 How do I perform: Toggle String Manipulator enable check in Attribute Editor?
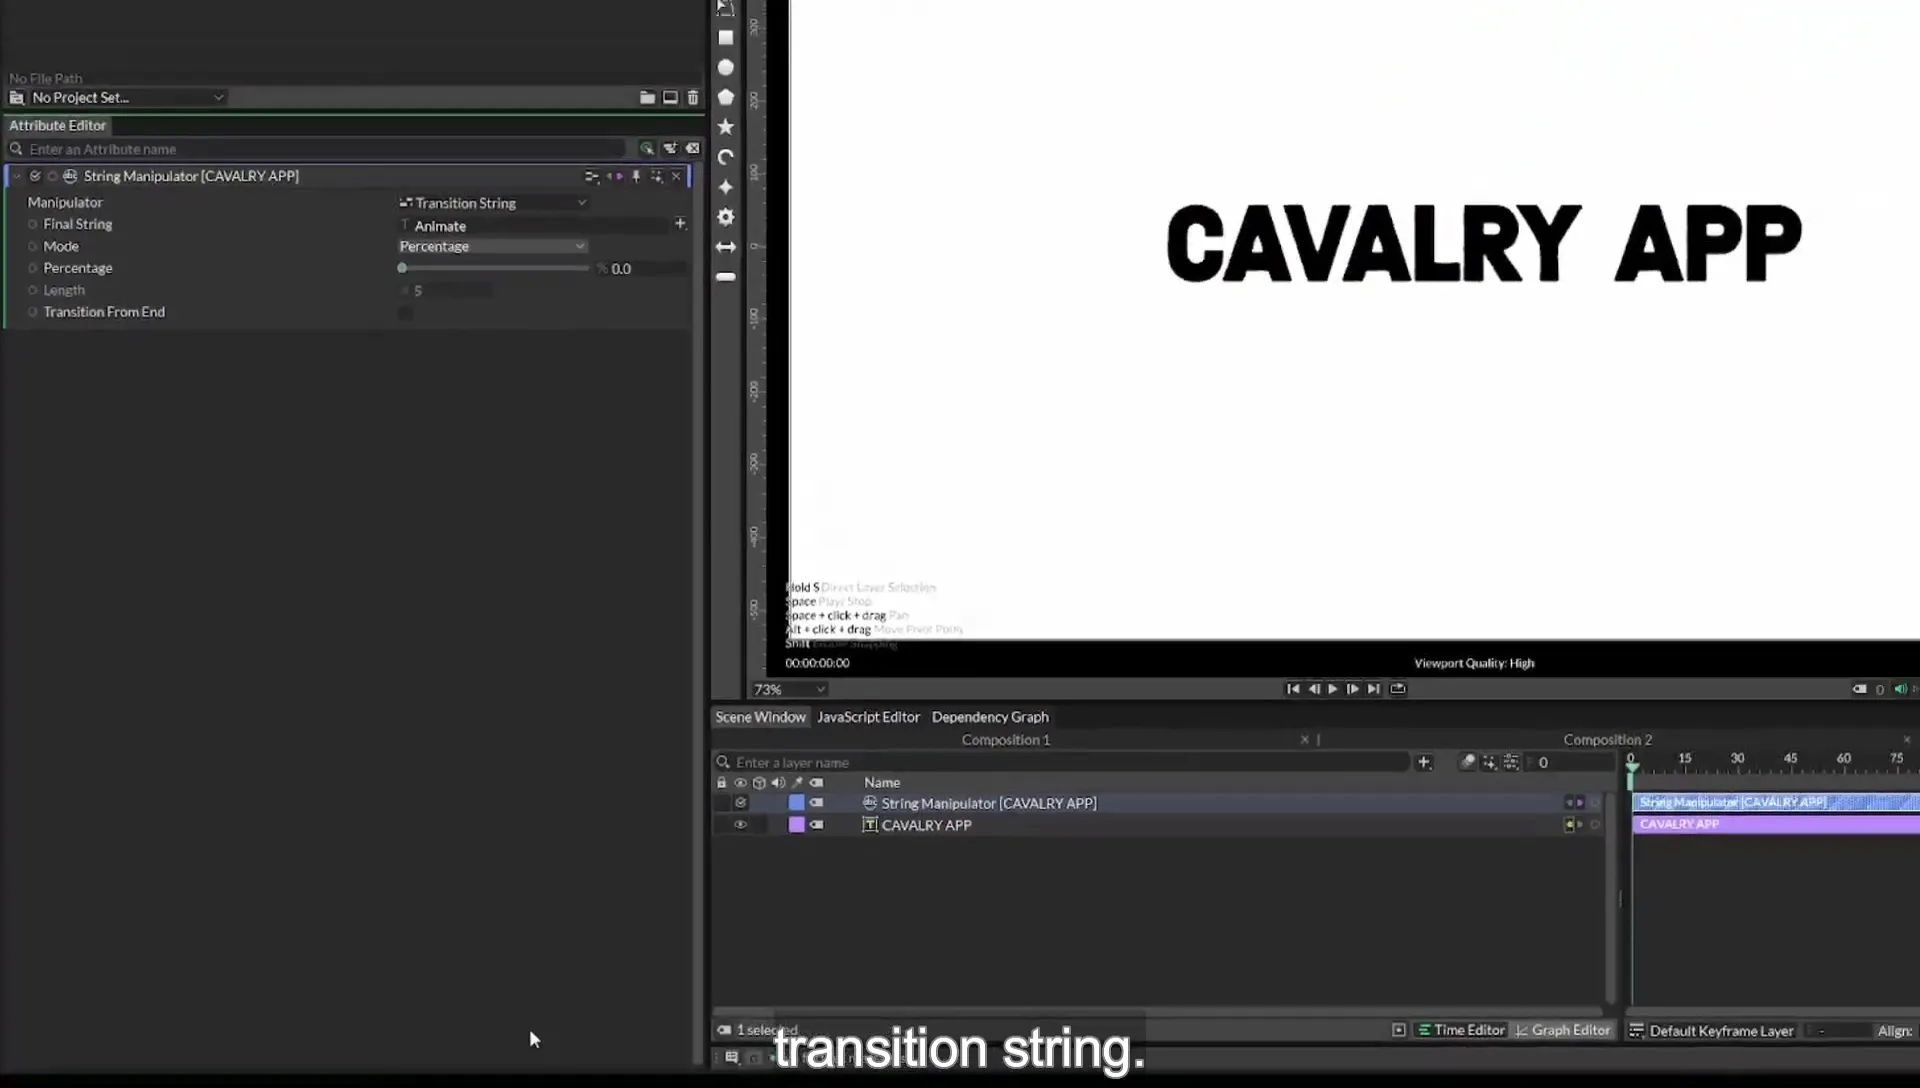[35, 176]
